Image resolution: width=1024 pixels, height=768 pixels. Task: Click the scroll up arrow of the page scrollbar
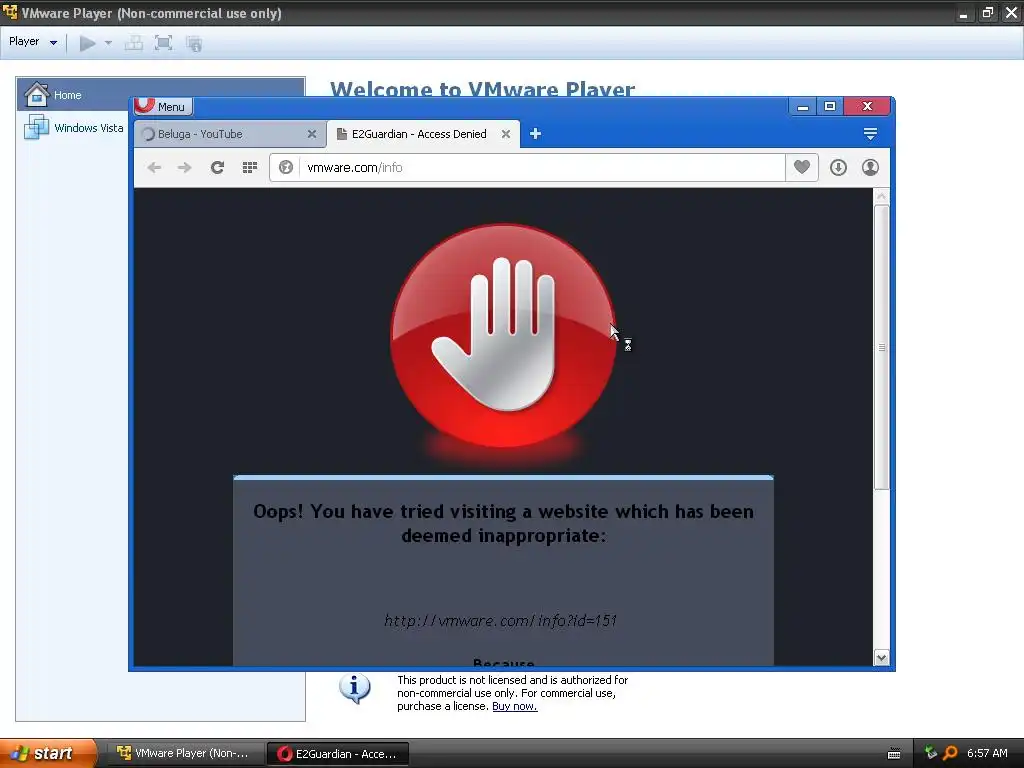[882, 196]
